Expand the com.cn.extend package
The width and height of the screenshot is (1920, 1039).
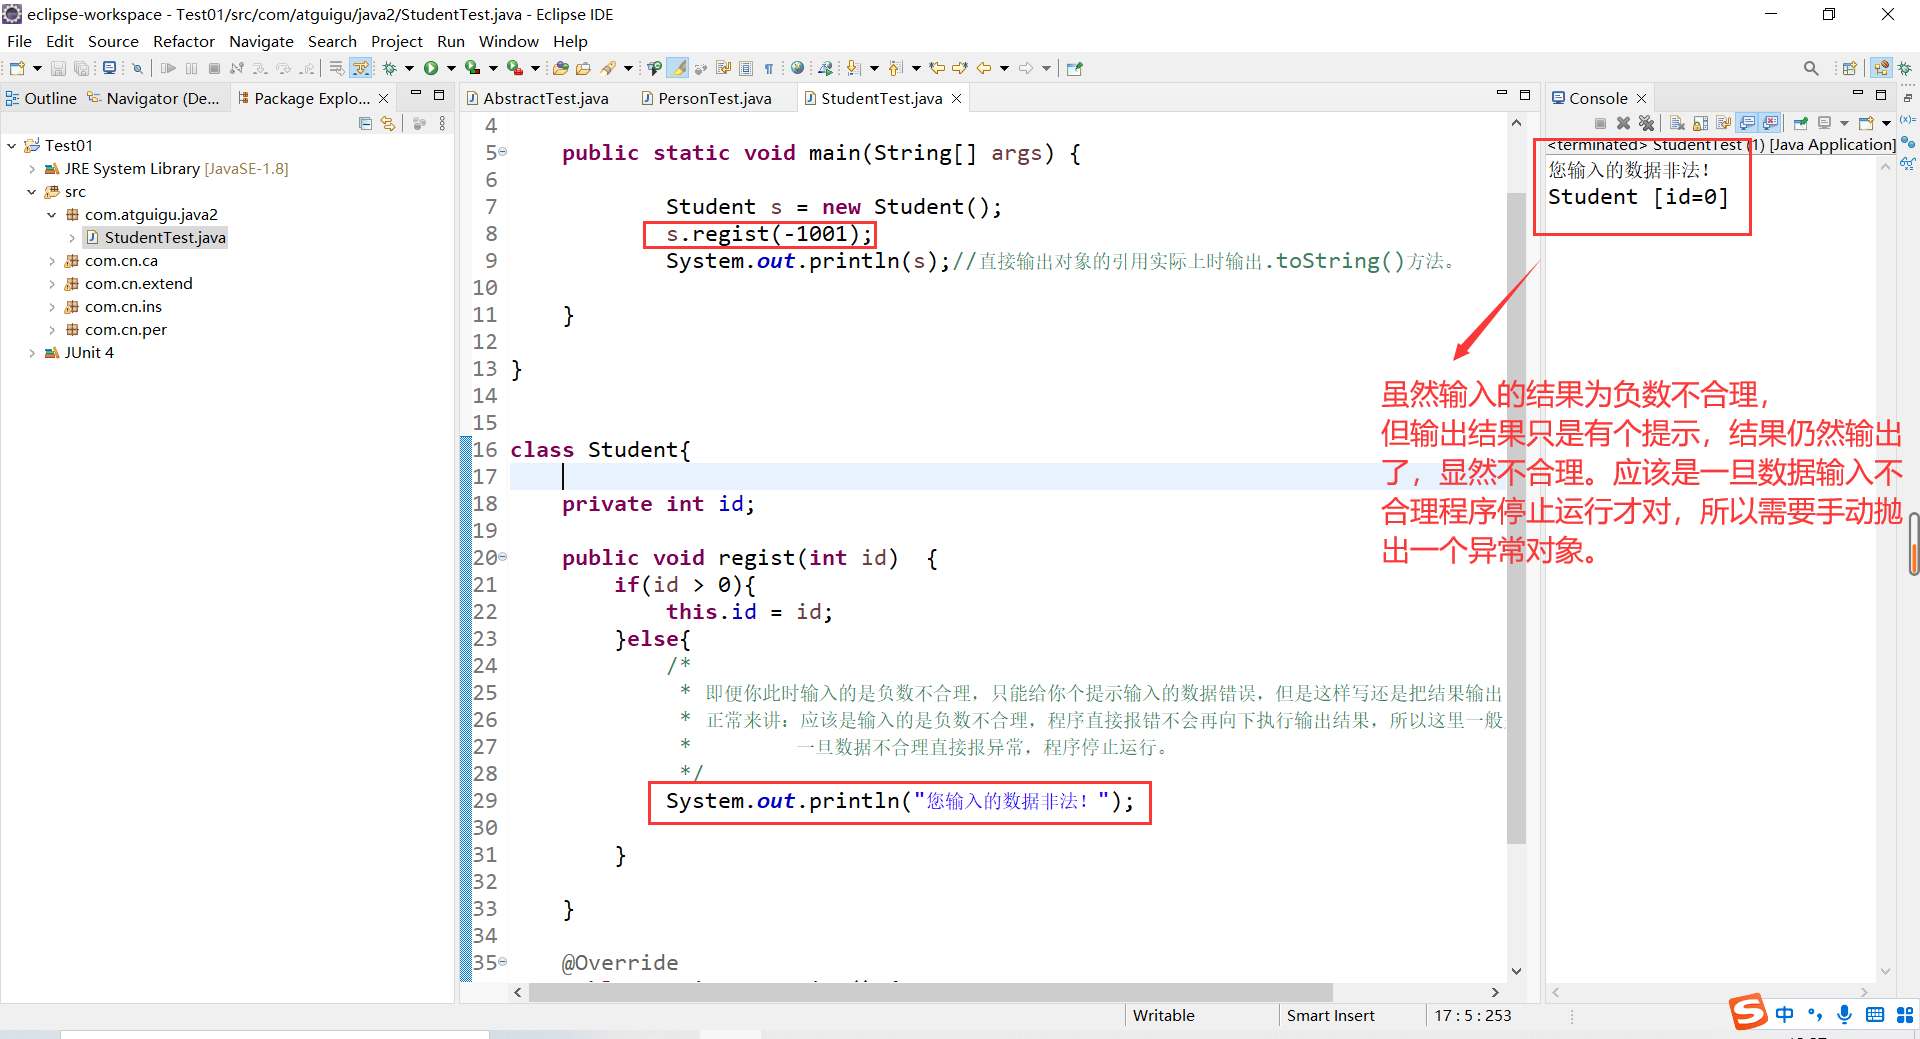click(x=52, y=283)
